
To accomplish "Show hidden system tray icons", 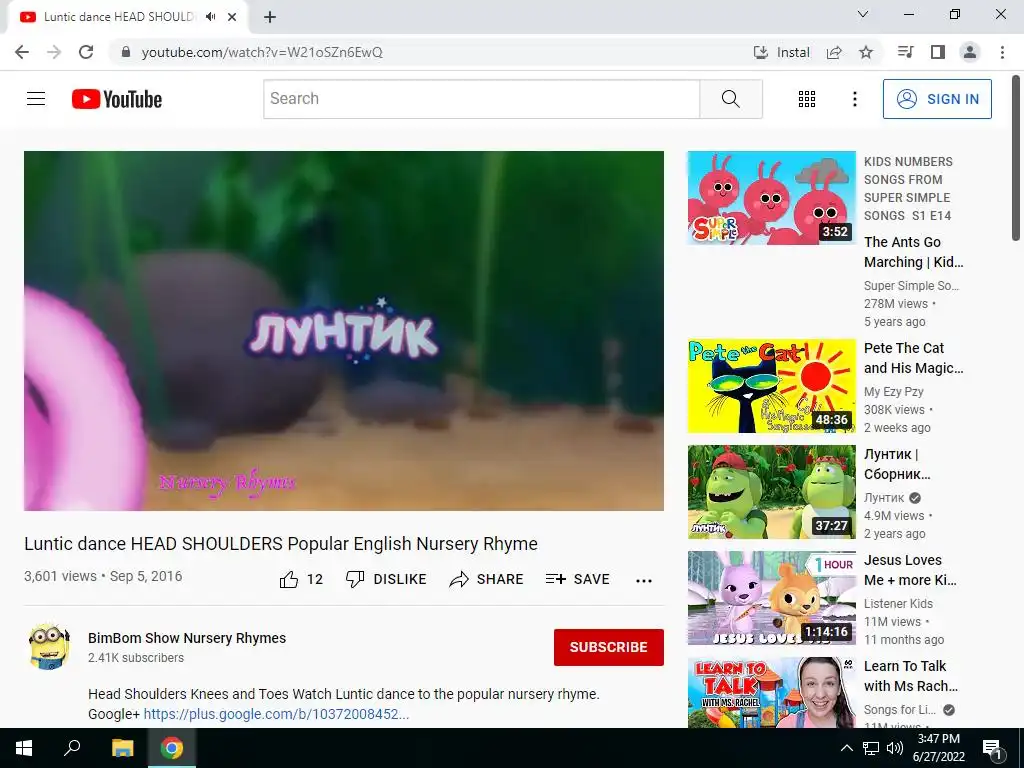I will click(846, 748).
